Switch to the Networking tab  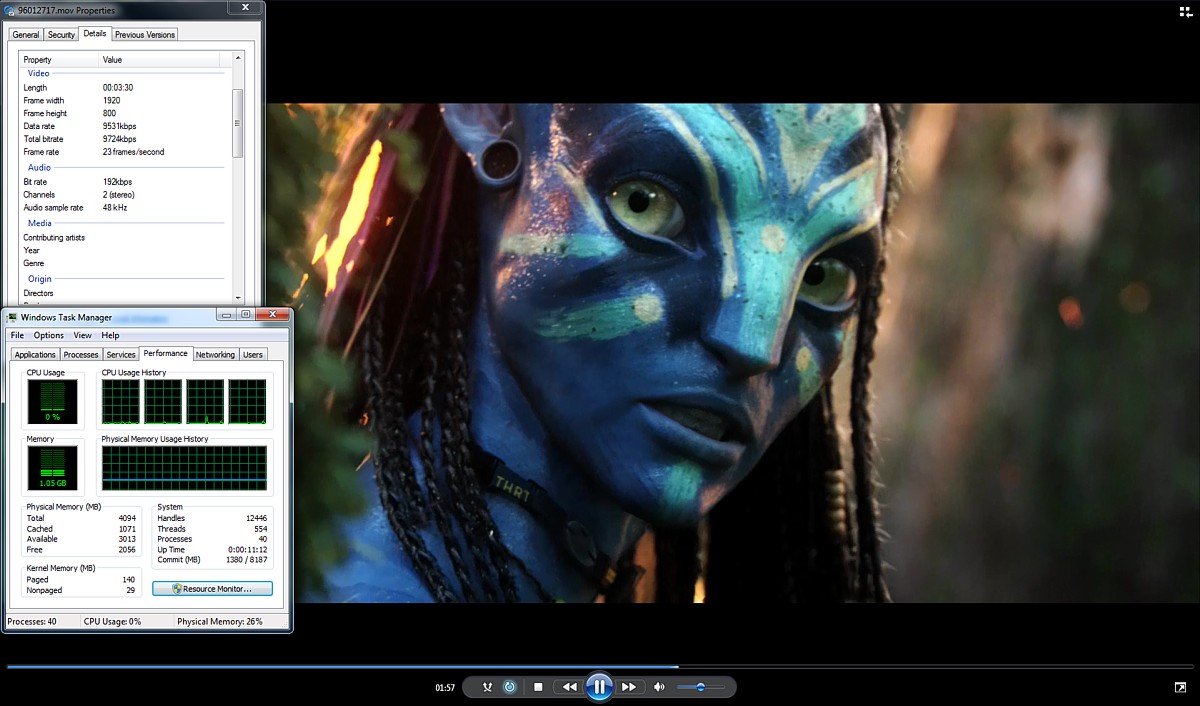215,355
